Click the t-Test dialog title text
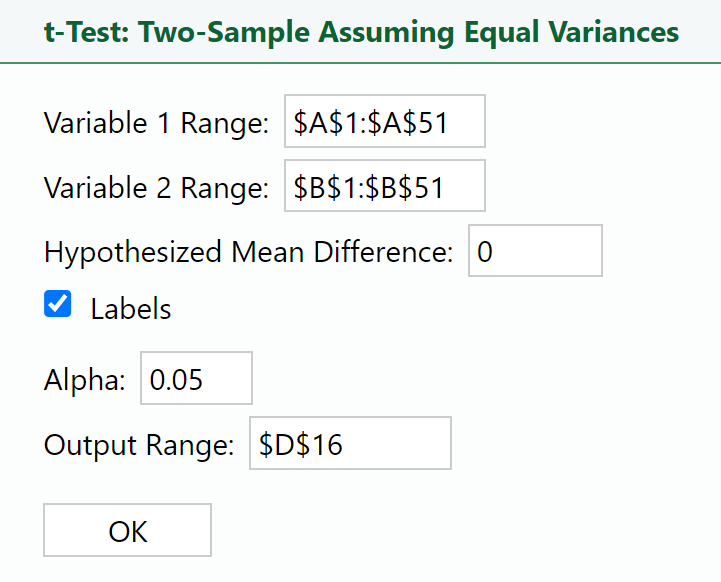 click(361, 31)
